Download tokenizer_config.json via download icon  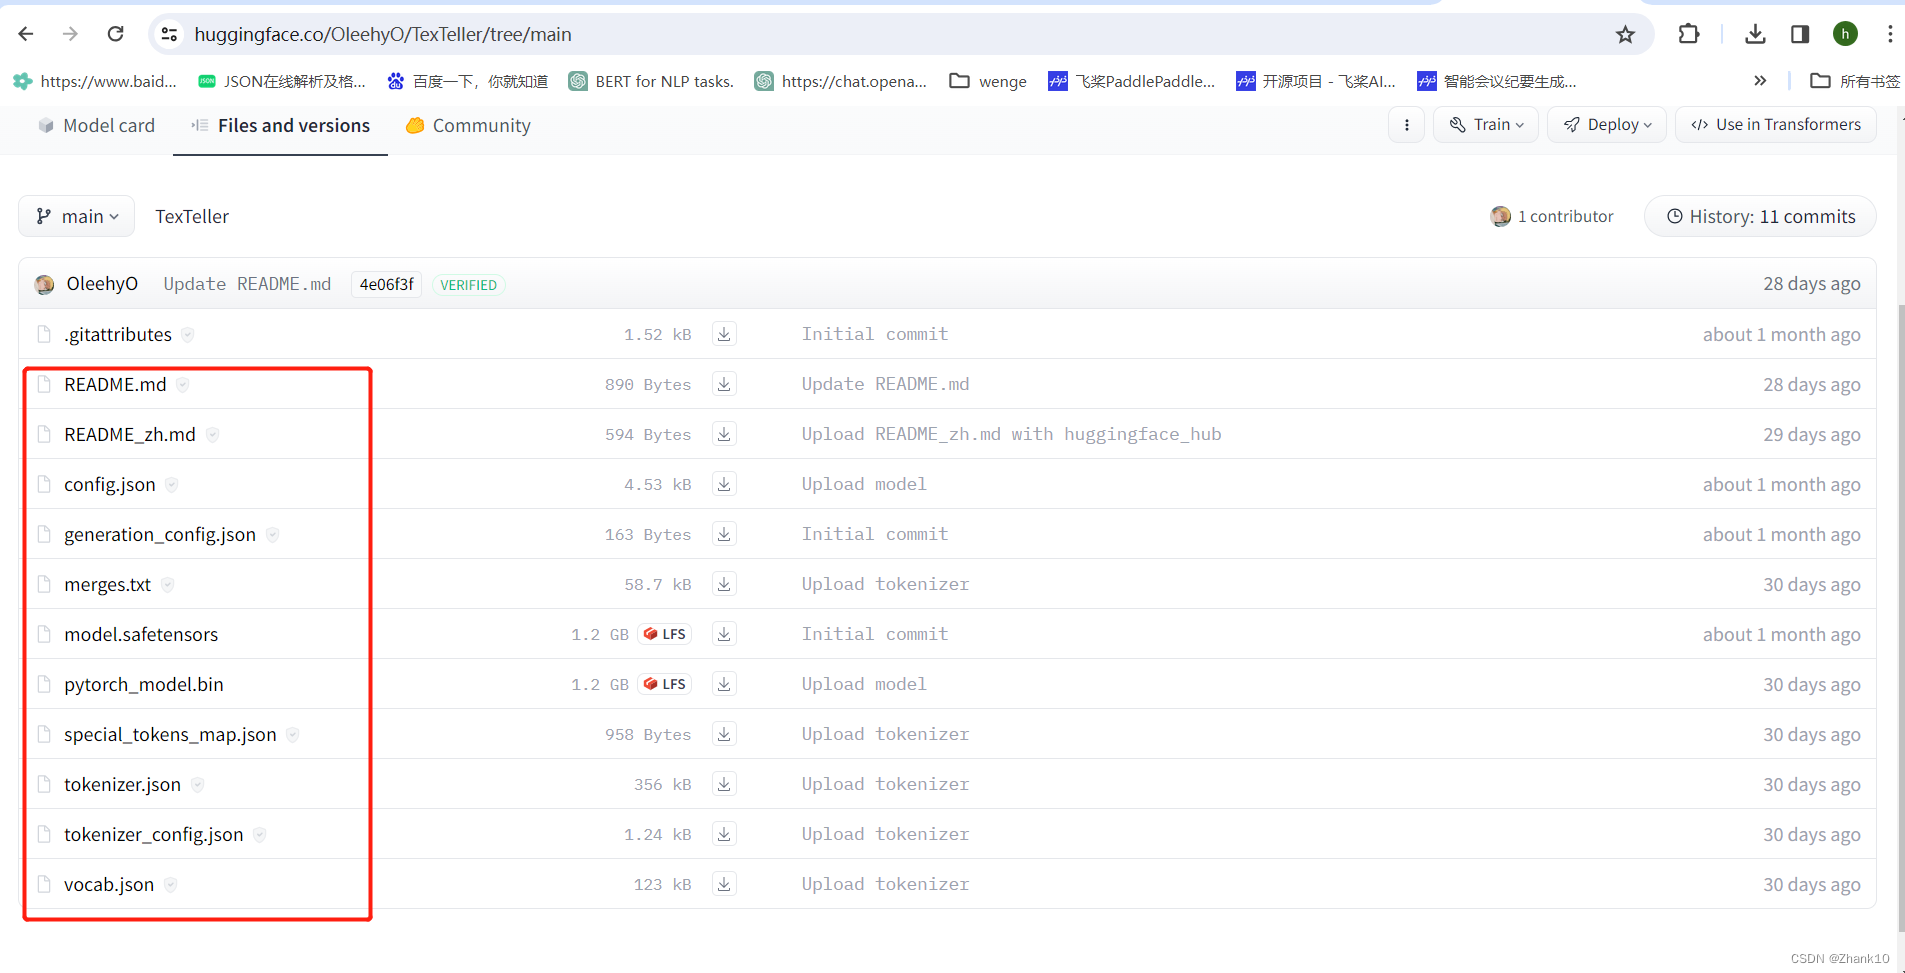[724, 834]
